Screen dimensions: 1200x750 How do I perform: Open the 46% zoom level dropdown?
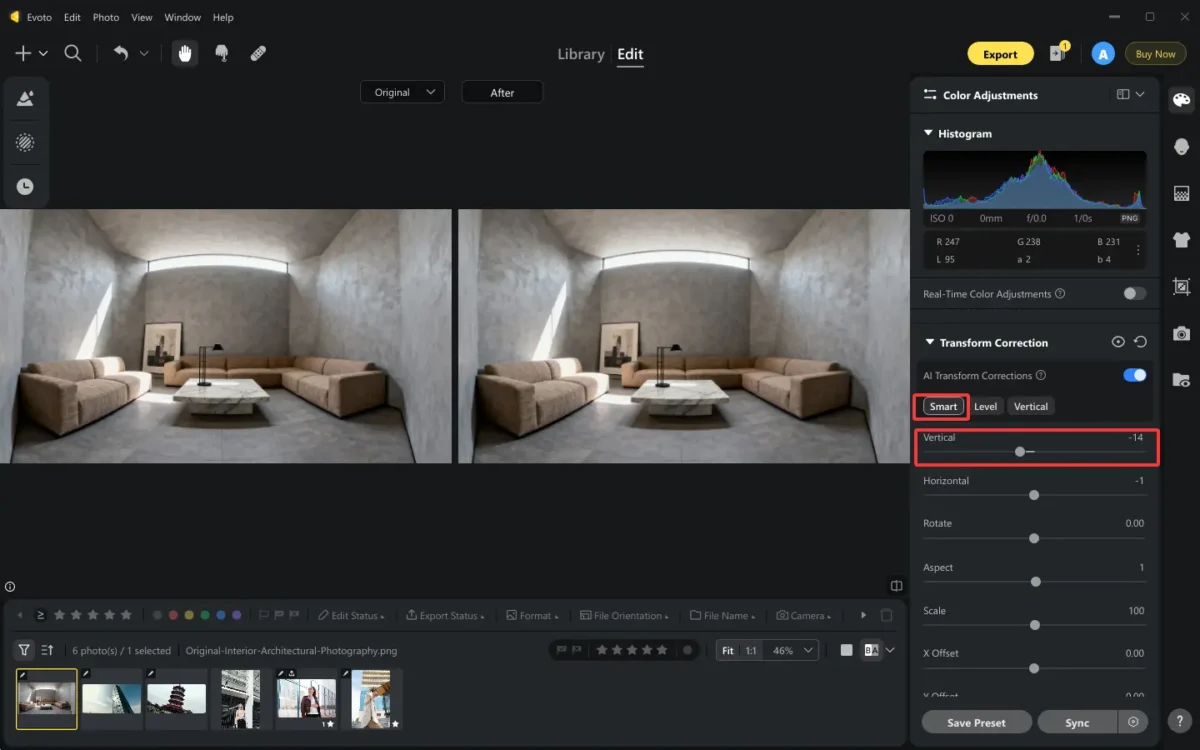794,650
